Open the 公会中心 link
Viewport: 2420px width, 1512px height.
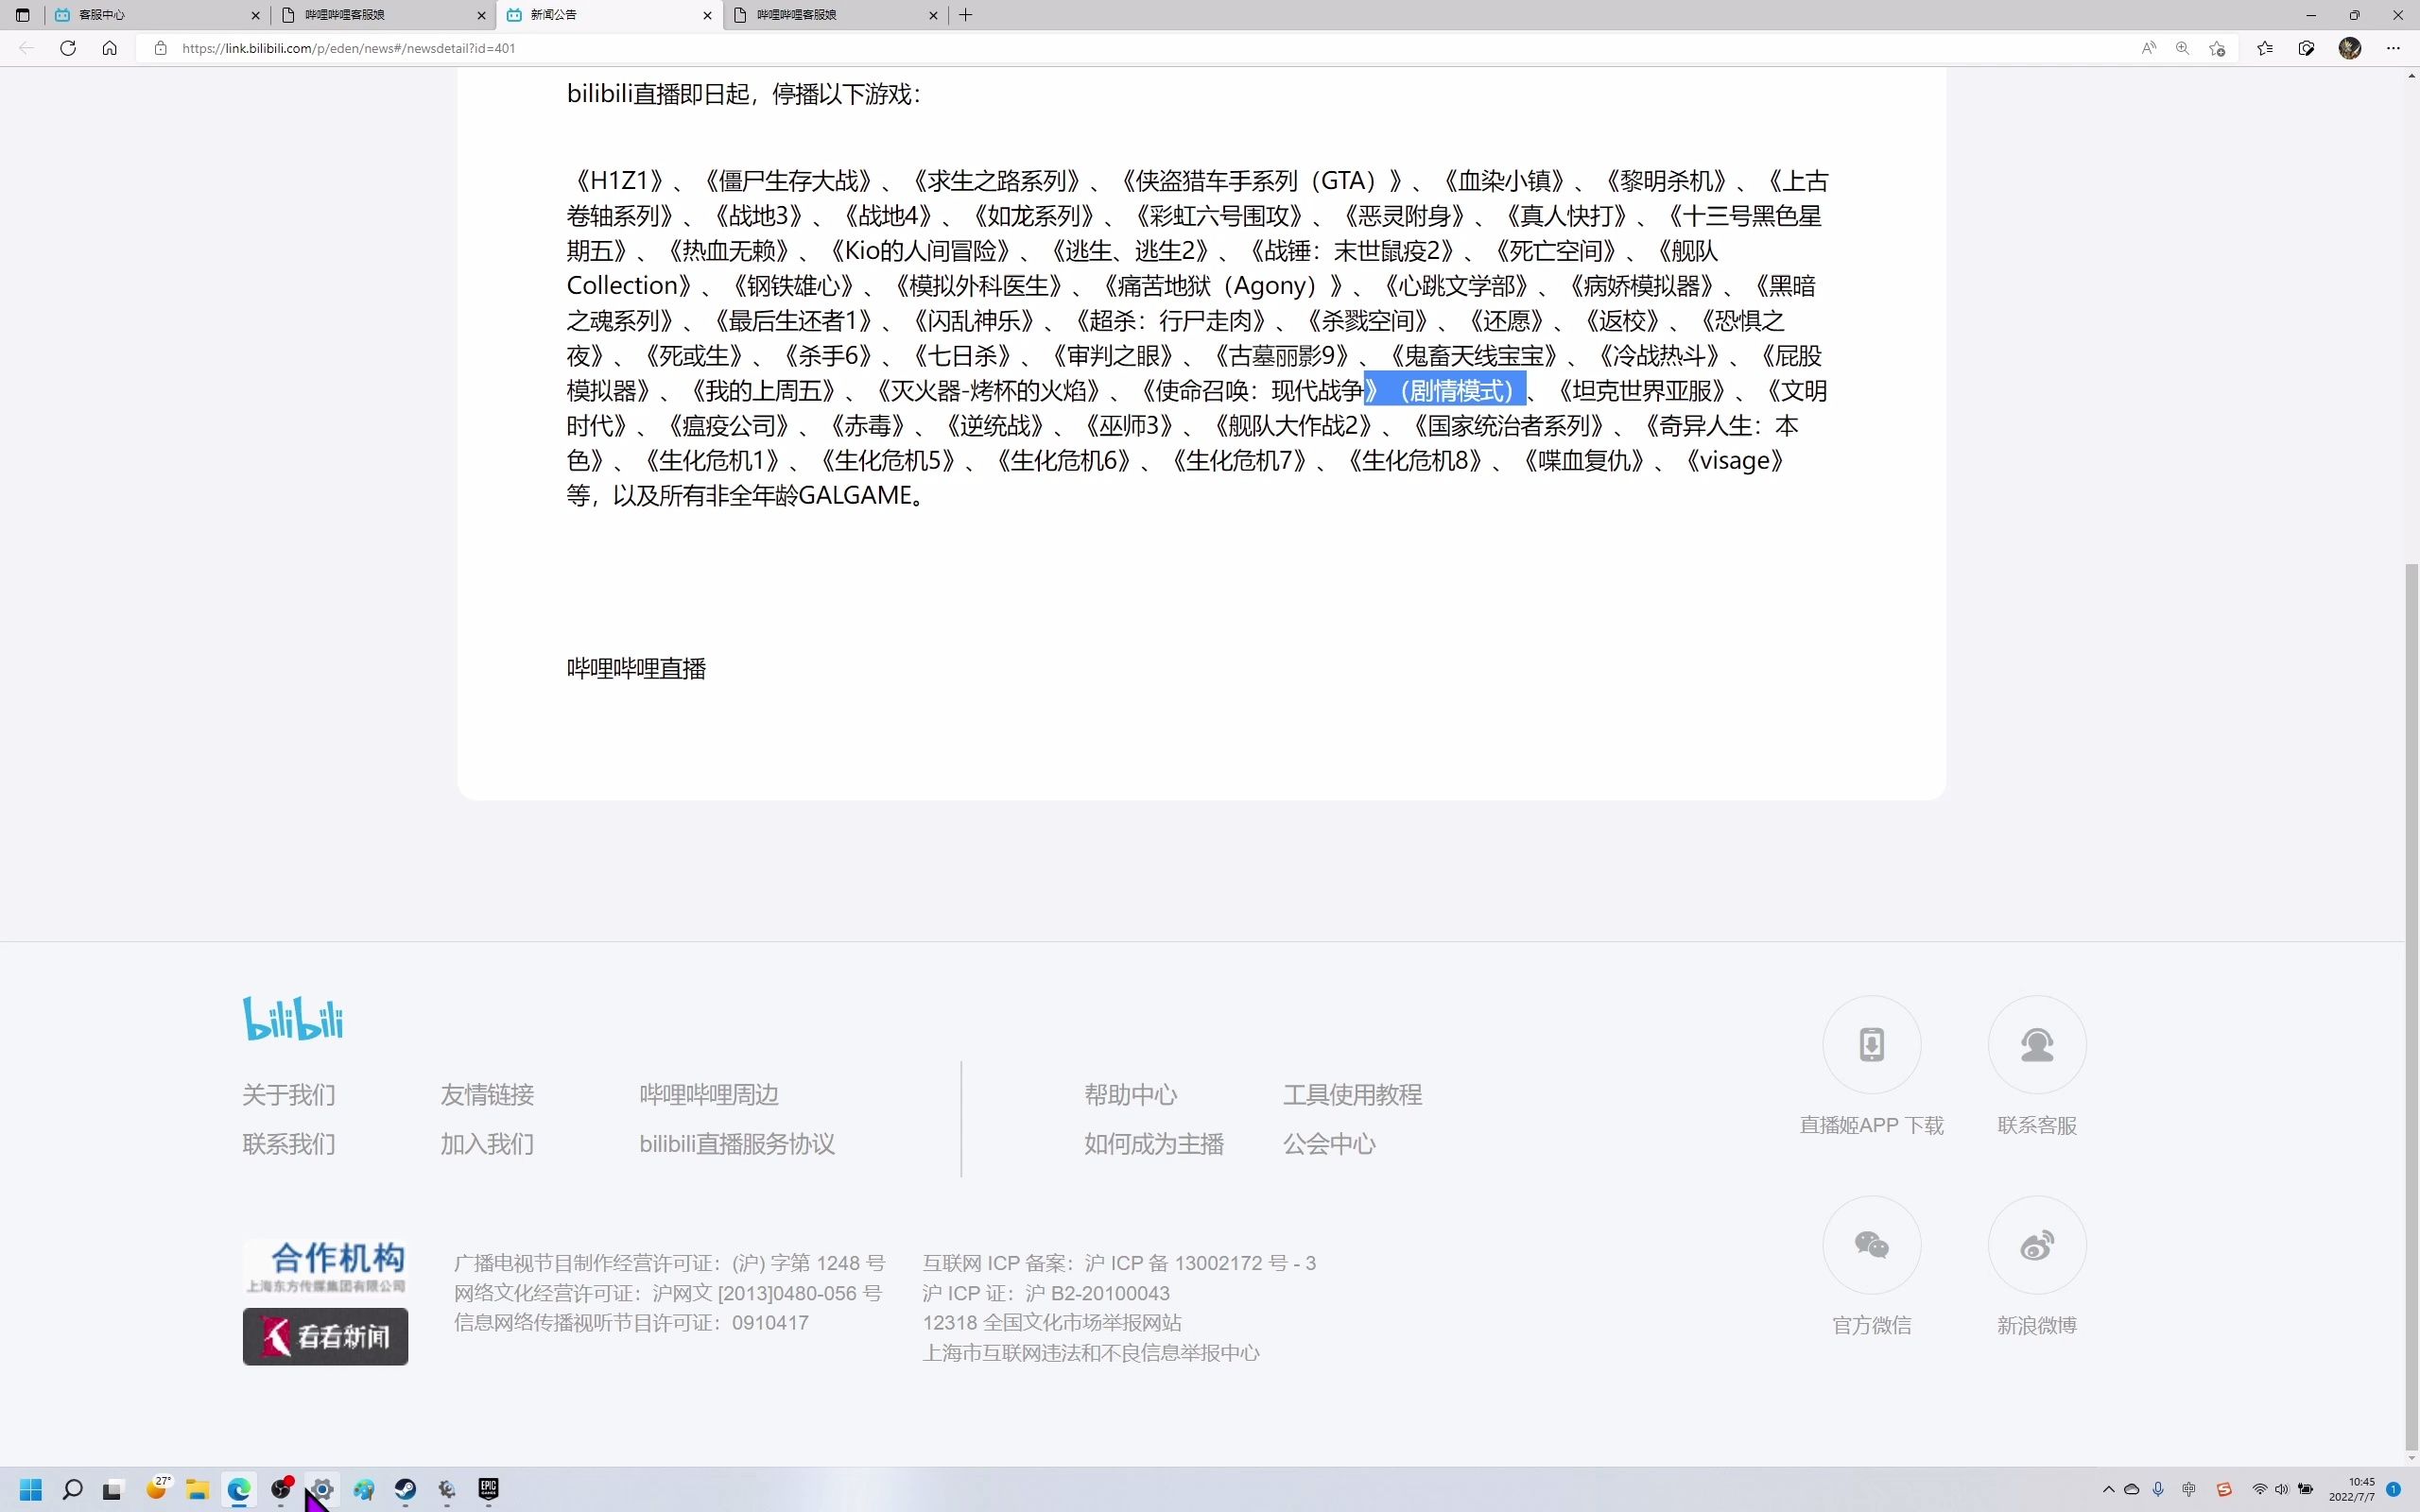[x=1329, y=1144]
